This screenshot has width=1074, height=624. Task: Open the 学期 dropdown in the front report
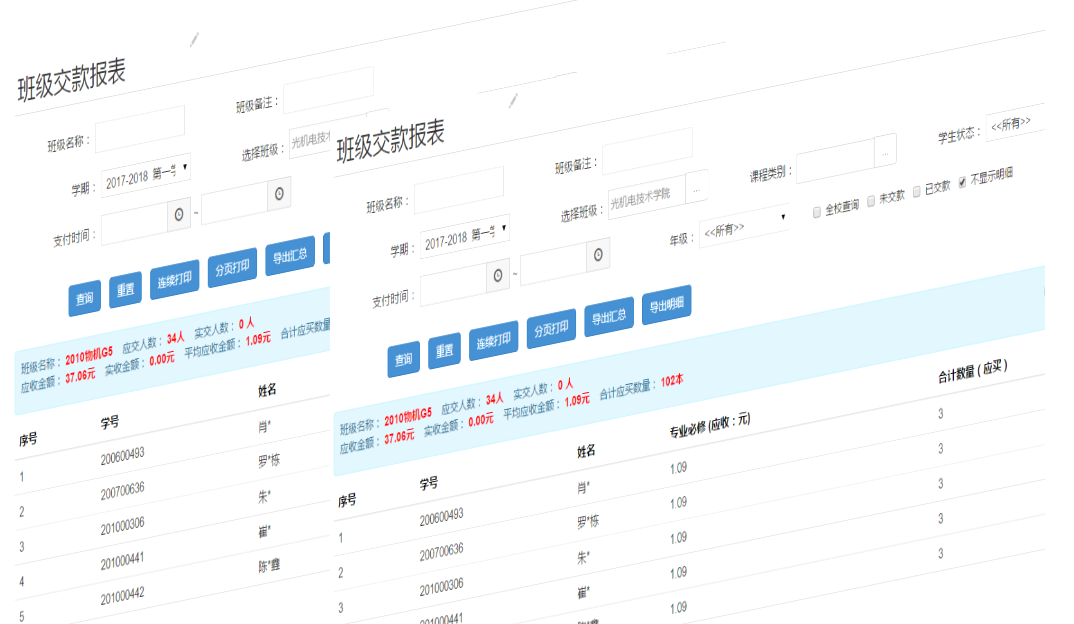pos(464,236)
